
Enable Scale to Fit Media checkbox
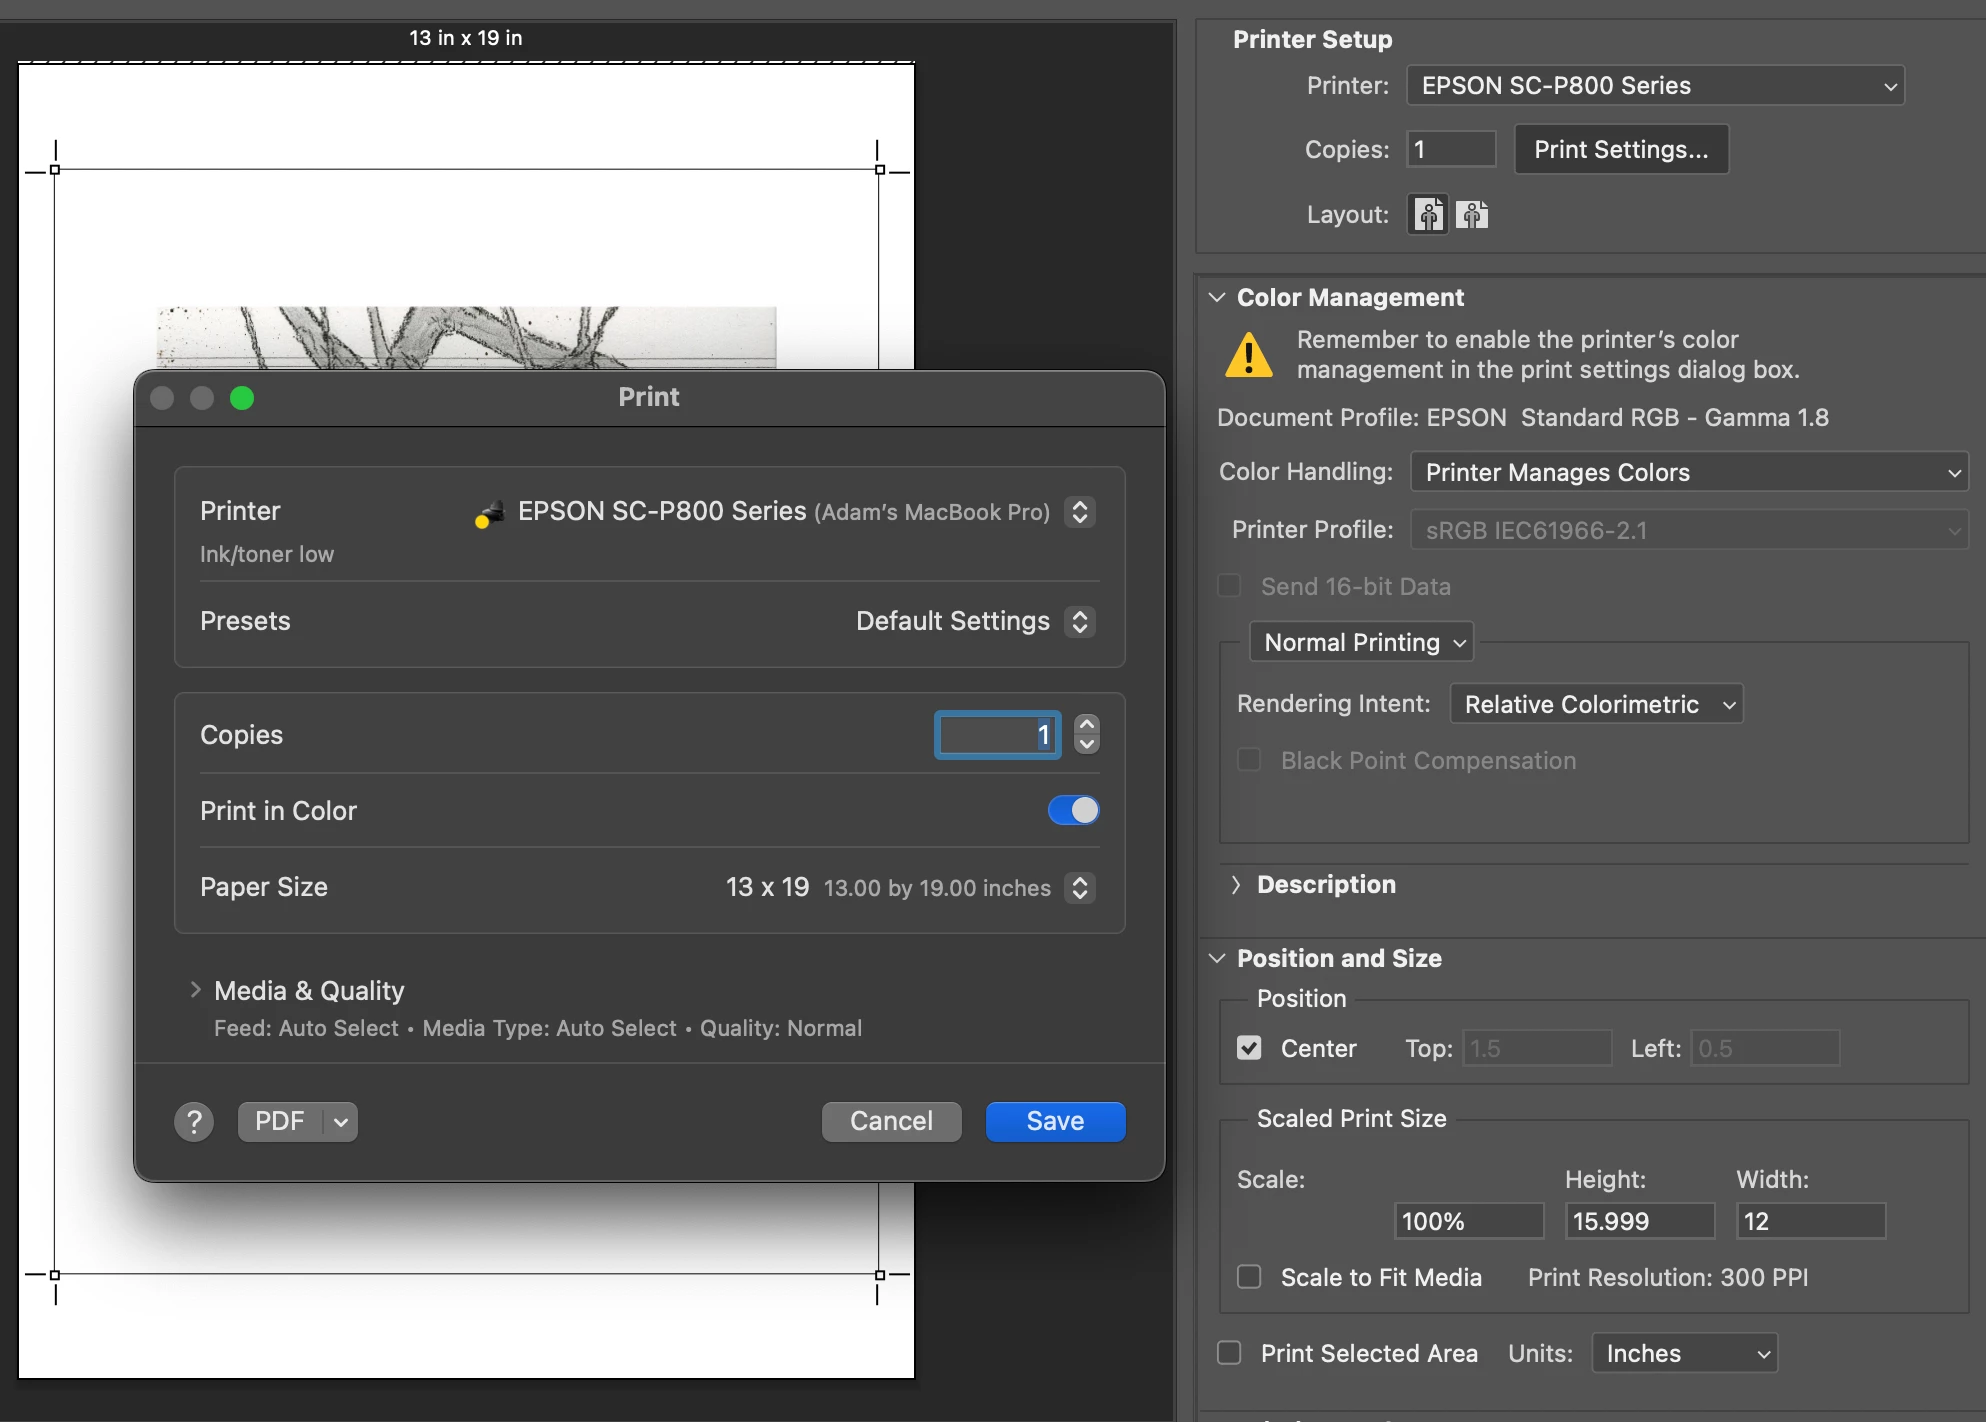pos(1249,1277)
